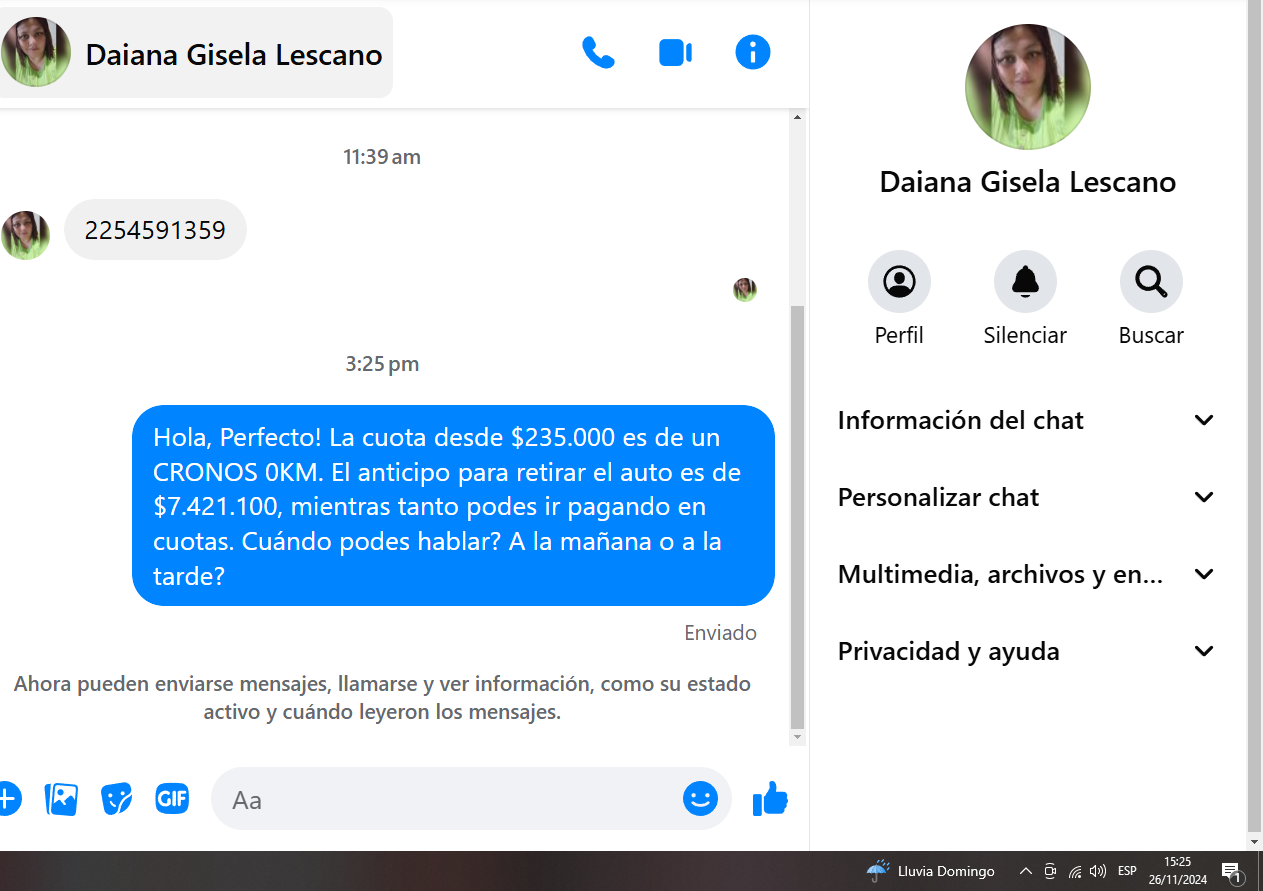Expand Privacidad y ayuda section
1263x891 pixels.
point(1027,651)
